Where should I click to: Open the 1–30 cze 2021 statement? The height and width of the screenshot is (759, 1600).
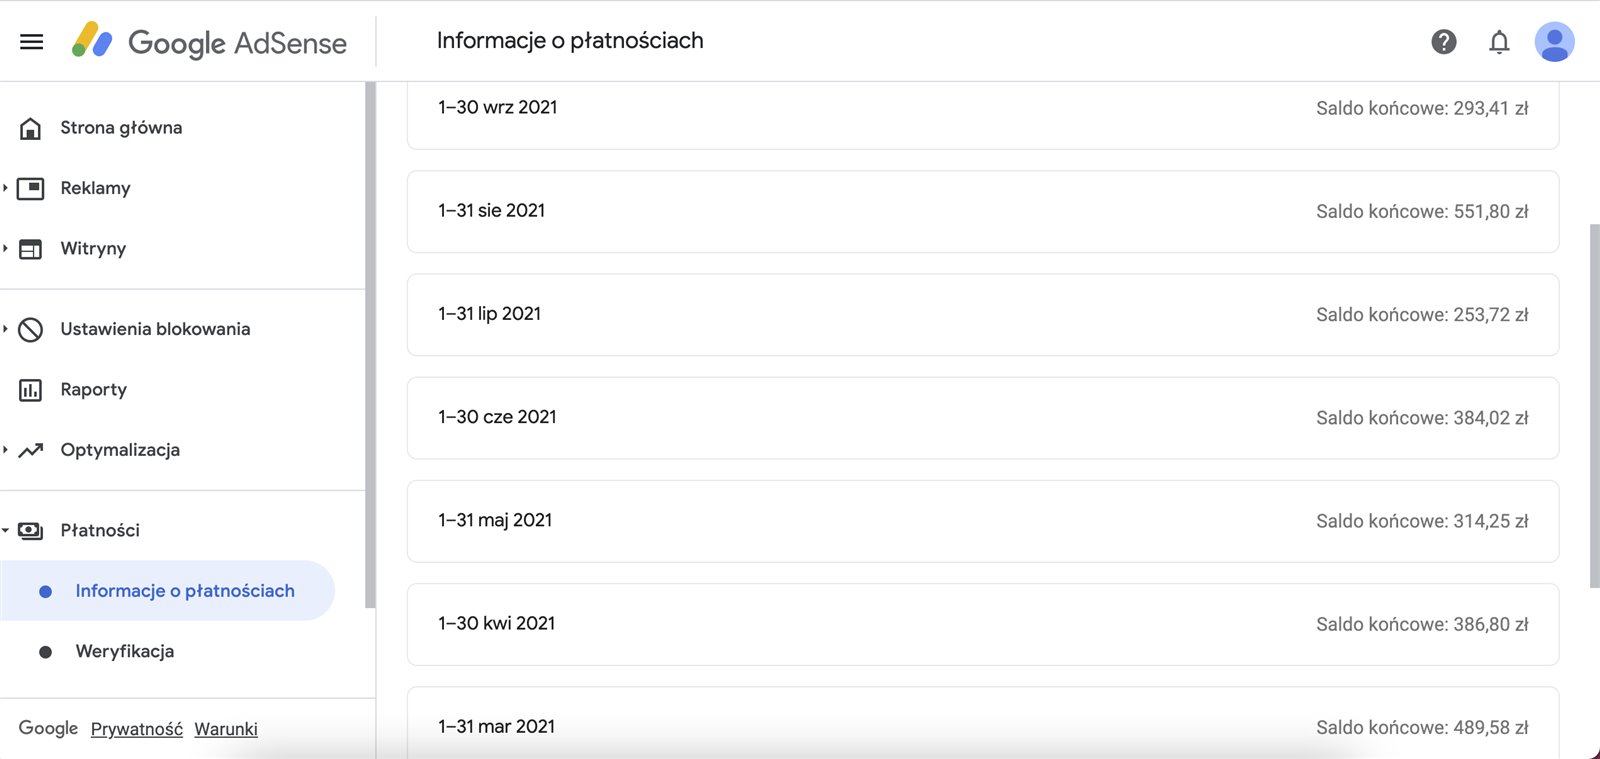pyautogui.click(x=982, y=418)
